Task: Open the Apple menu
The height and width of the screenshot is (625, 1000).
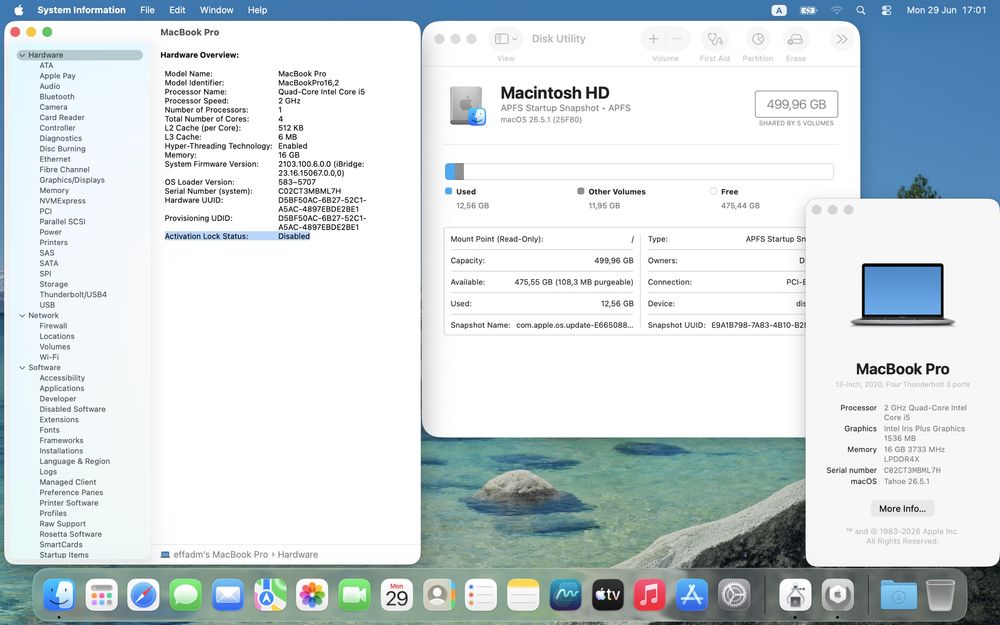Action: pyautogui.click(x=18, y=10)
